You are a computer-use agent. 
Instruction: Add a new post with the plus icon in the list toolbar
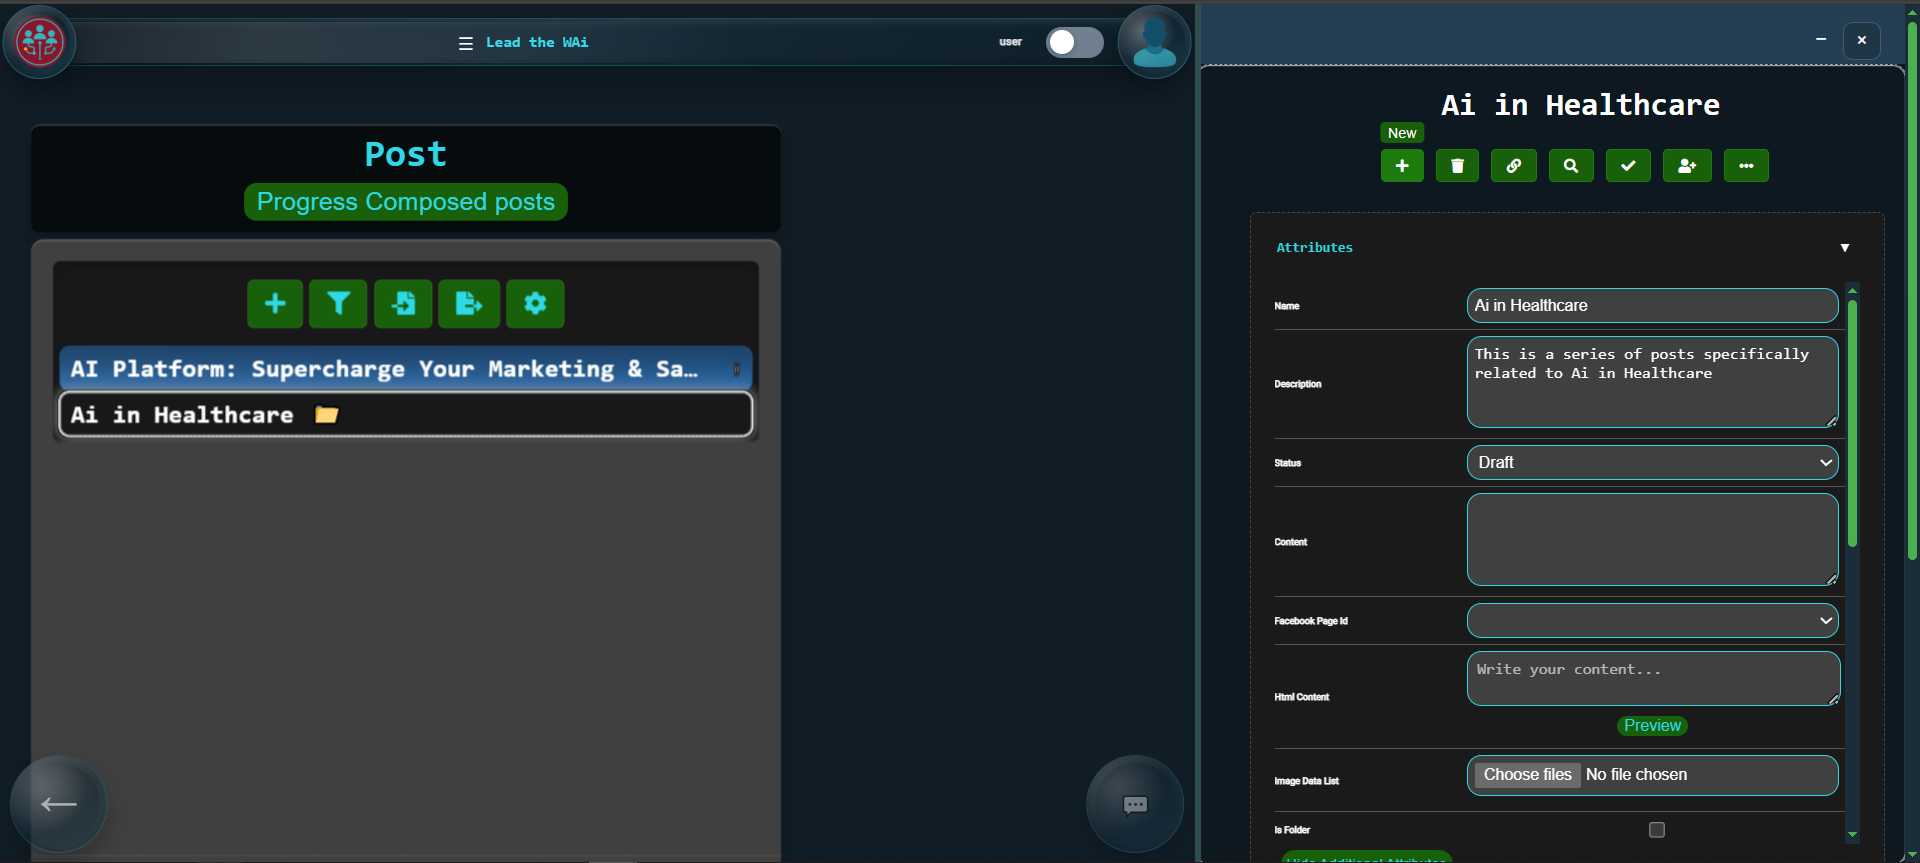275,304
